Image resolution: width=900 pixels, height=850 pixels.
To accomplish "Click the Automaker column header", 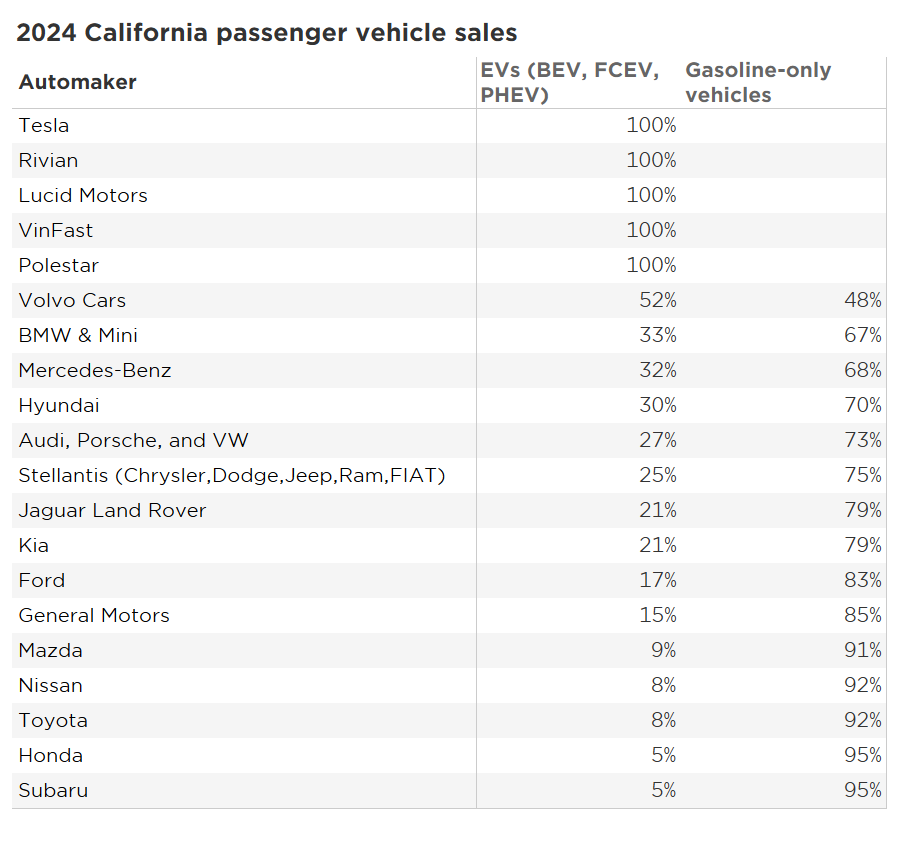I will 78,82.
